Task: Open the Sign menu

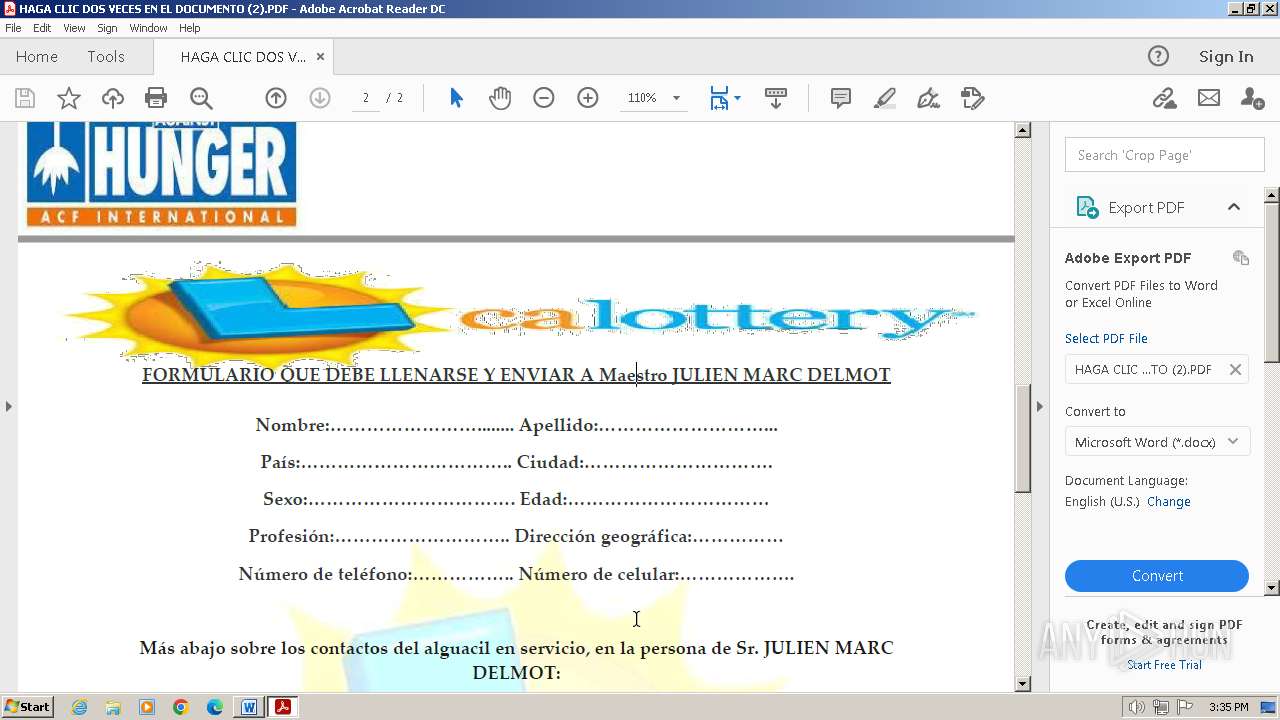Action: (107, 28)
